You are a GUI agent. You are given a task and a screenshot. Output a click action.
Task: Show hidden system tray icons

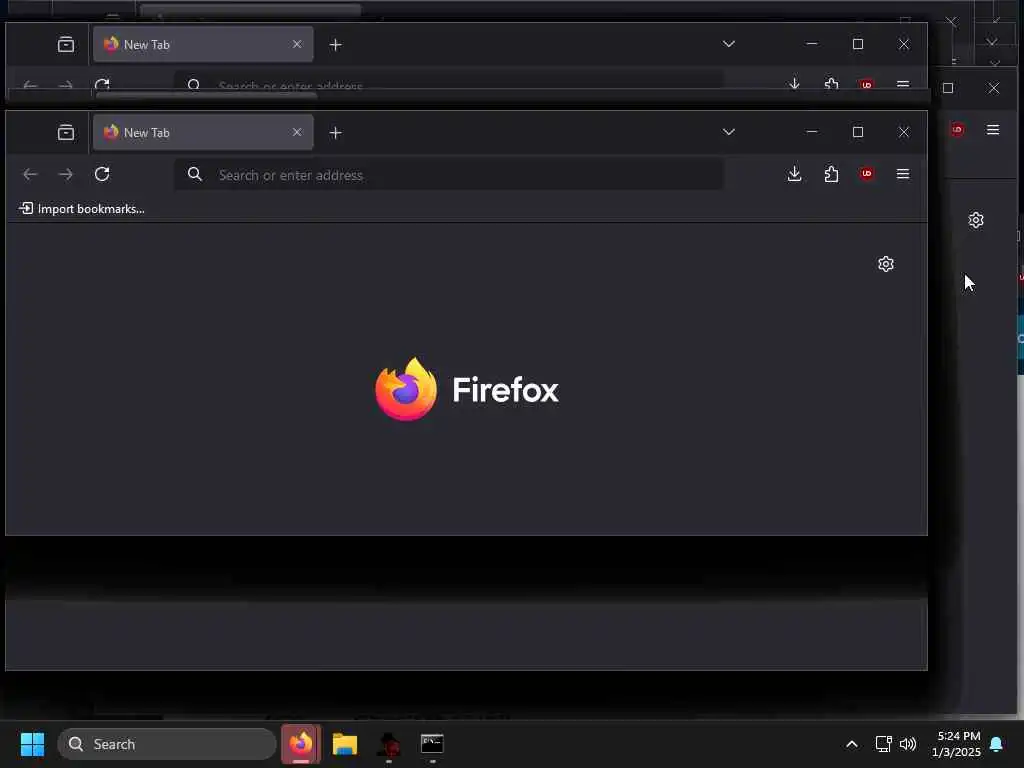coord(852,744)
